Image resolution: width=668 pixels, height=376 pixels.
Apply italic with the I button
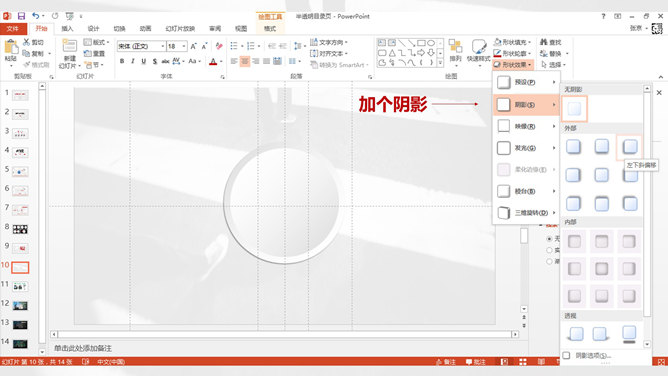pos(132,61)
